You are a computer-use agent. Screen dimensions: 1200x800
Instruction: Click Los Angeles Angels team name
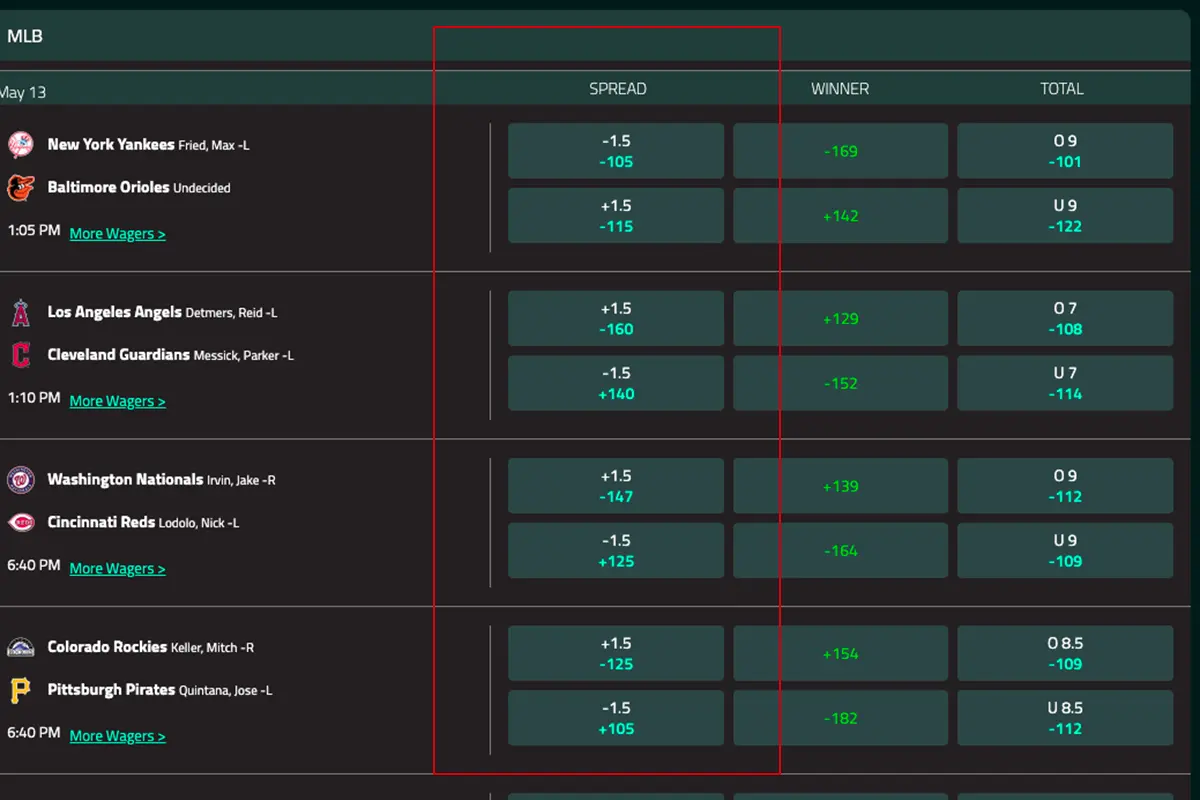click(114, 312)
